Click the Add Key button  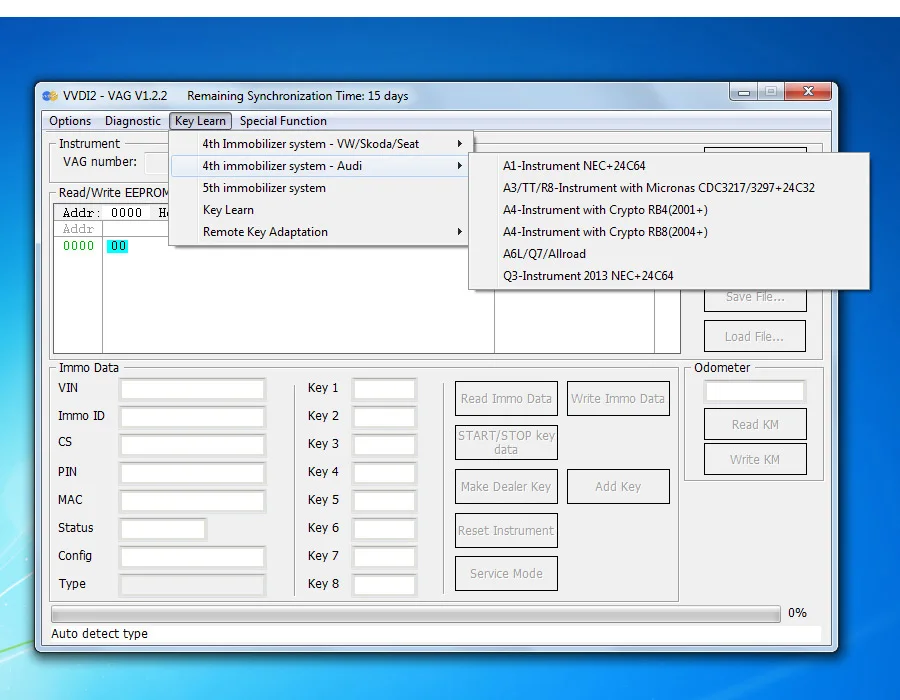point(618,487)
